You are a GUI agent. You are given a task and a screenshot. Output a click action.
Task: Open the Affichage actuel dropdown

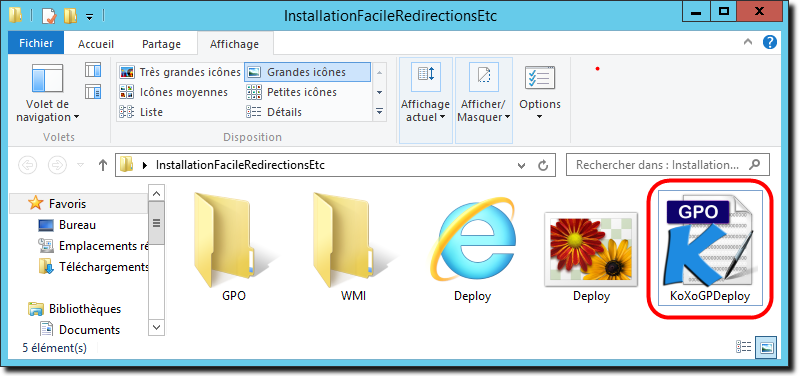(x=425, y=100)
